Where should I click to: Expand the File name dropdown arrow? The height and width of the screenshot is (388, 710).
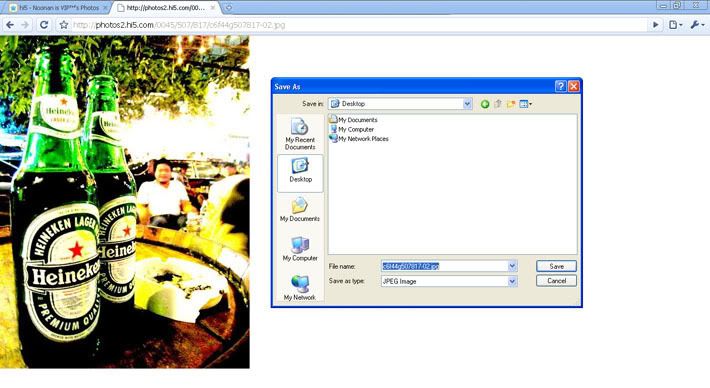point(512,266)
